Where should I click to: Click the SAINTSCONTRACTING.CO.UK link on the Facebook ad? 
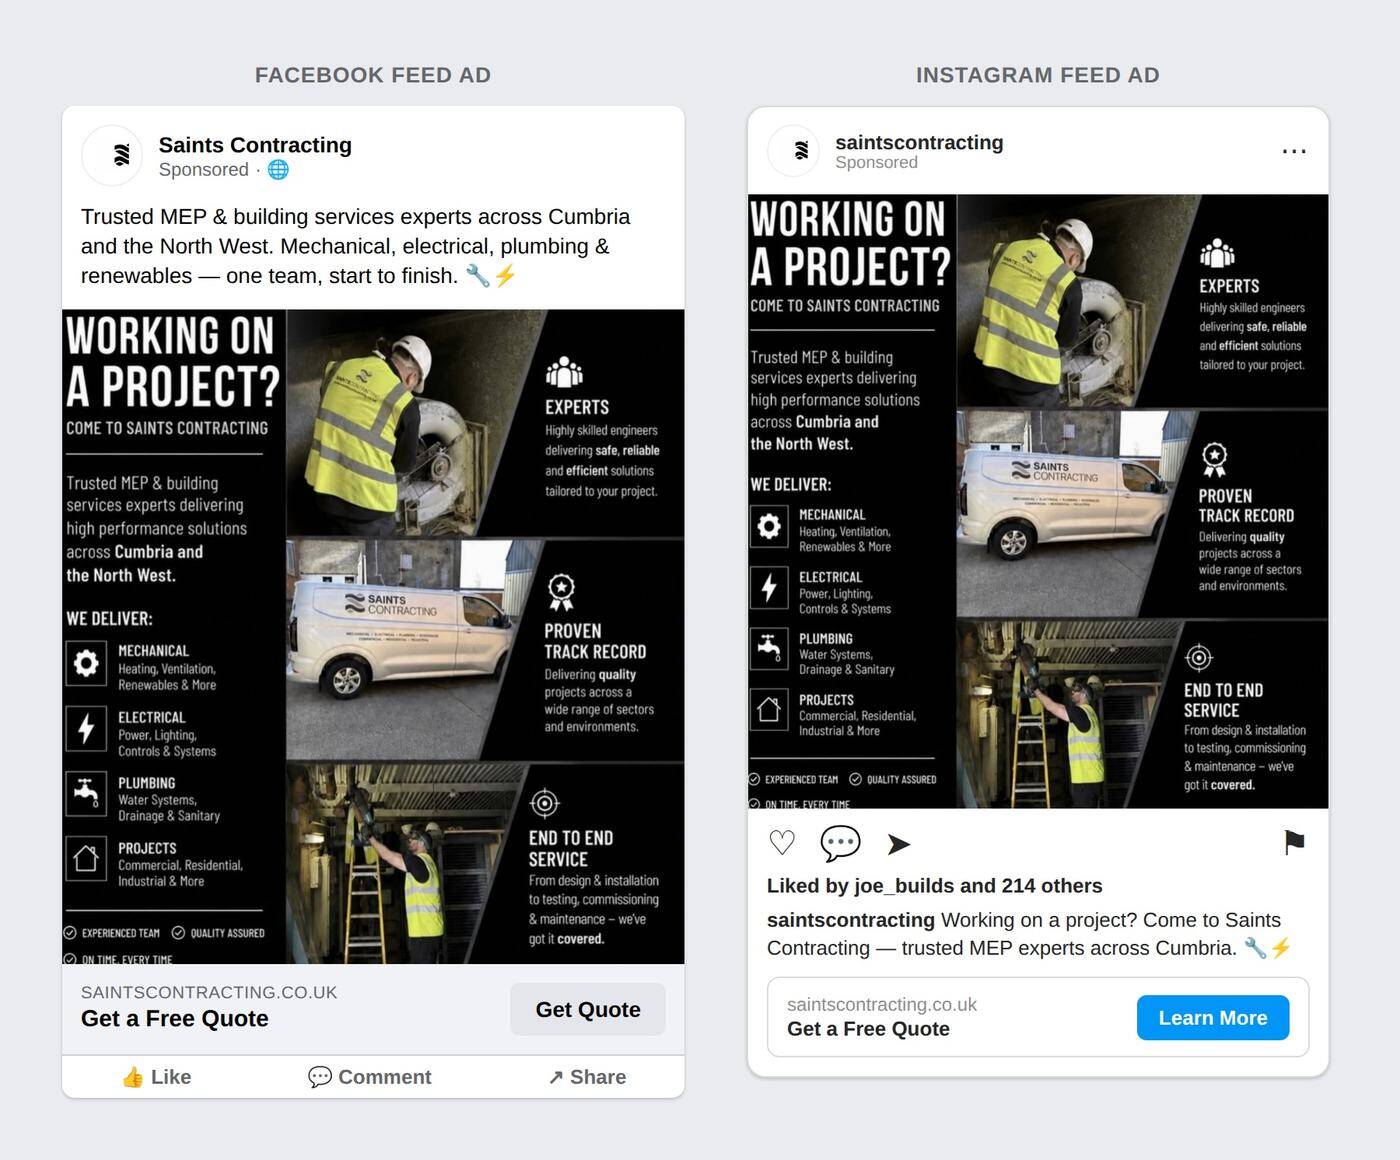[x=209, y=992]
